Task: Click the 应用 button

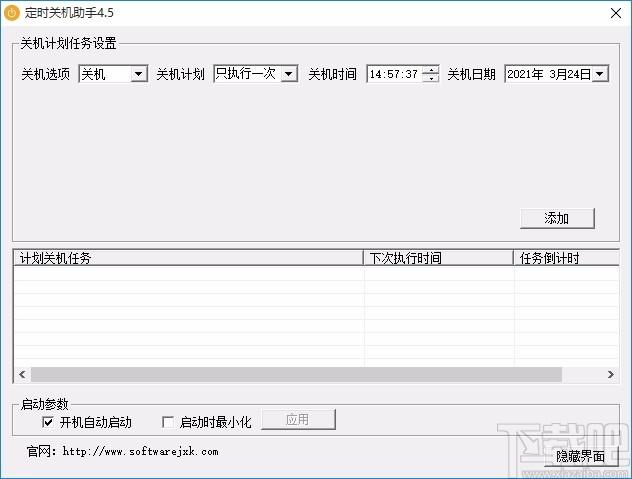Action: [x=298, y=420]
